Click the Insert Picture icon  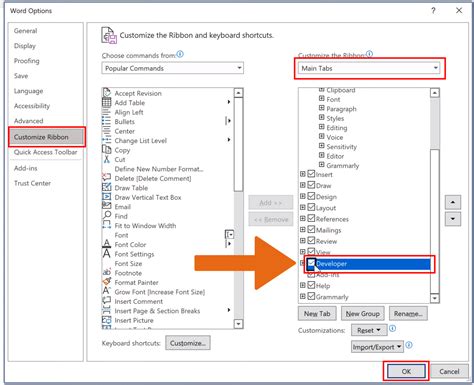click(106, 320)
